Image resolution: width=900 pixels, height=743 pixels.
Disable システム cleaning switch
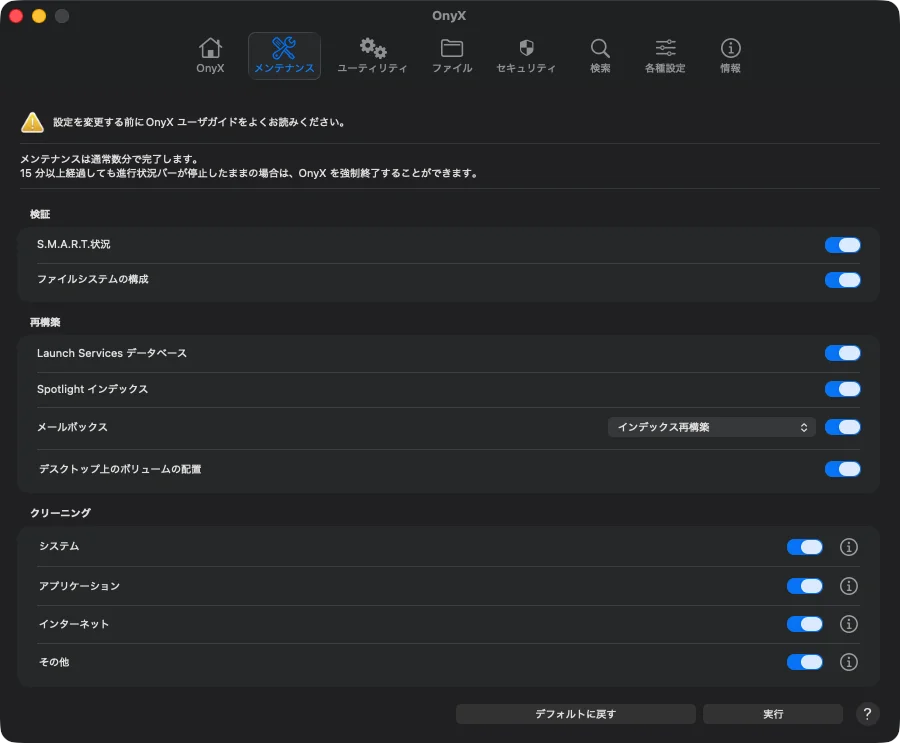[x=804, y=547]
